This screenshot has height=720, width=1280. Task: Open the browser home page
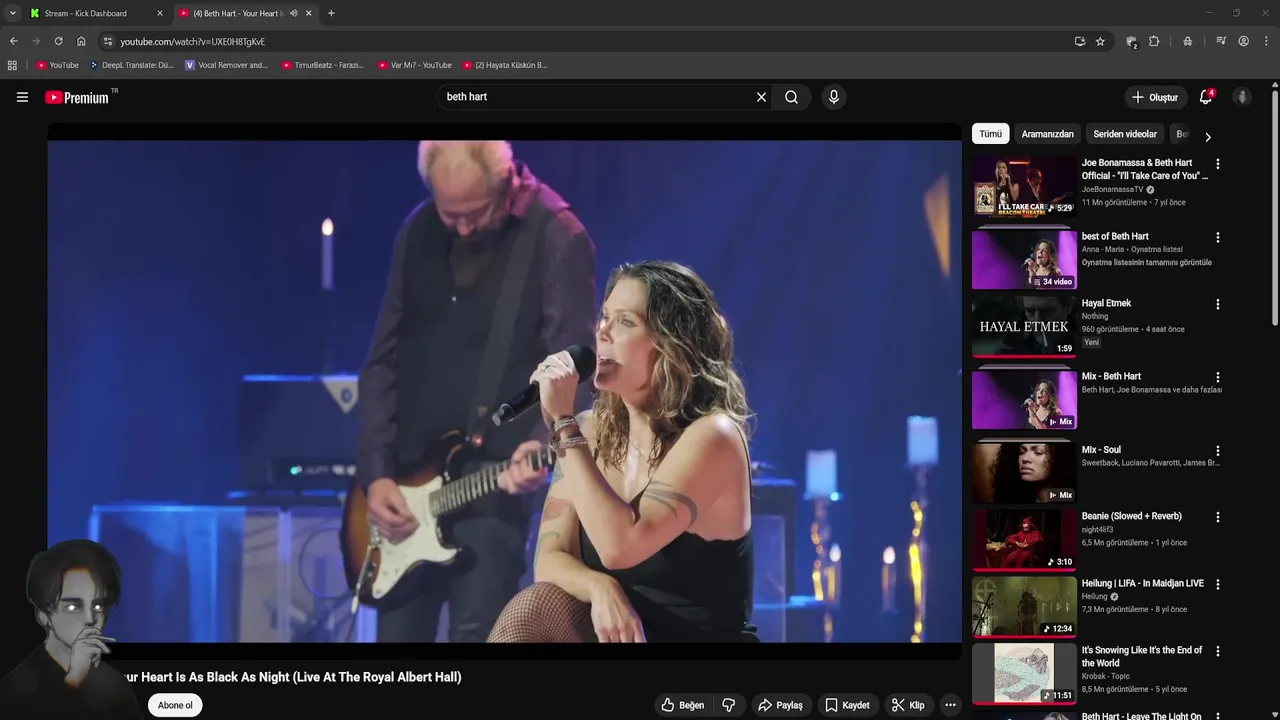click(81, 41)
